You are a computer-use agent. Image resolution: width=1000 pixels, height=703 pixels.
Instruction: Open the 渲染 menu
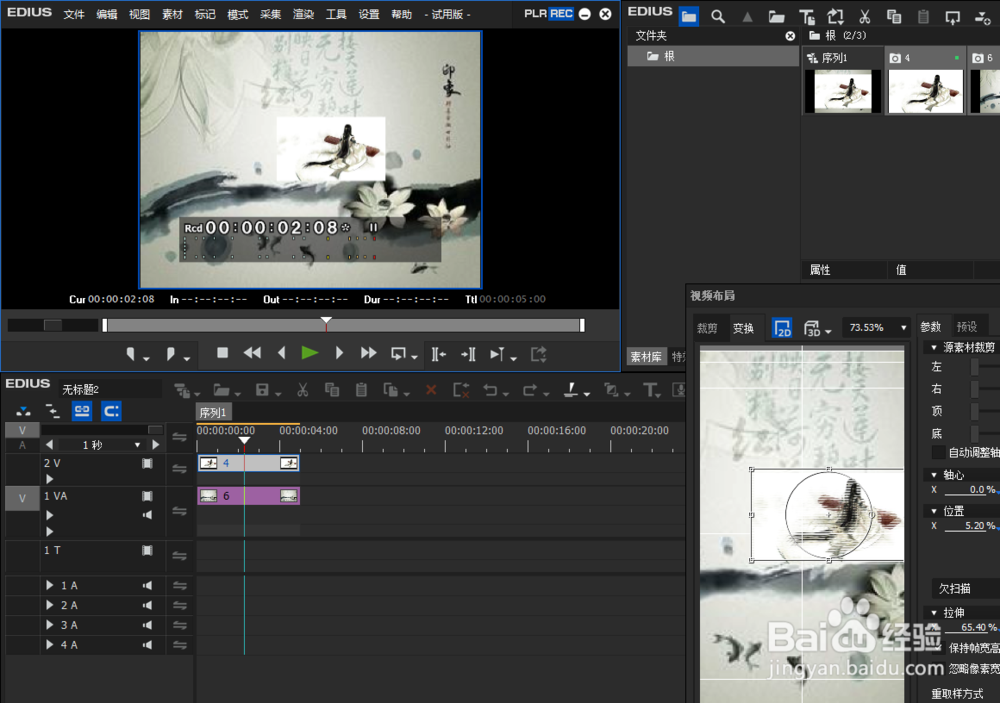pyautogui.click(x=303, y=15)
